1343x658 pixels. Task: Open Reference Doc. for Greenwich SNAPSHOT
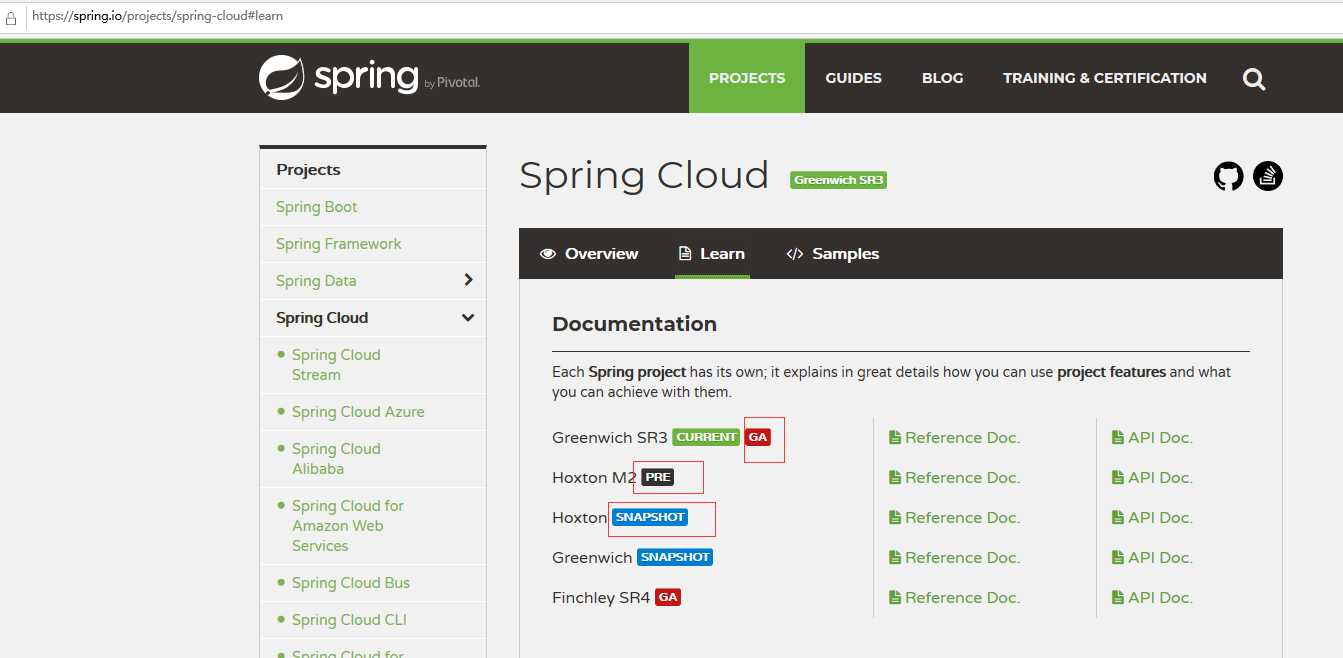pos(955,557)
